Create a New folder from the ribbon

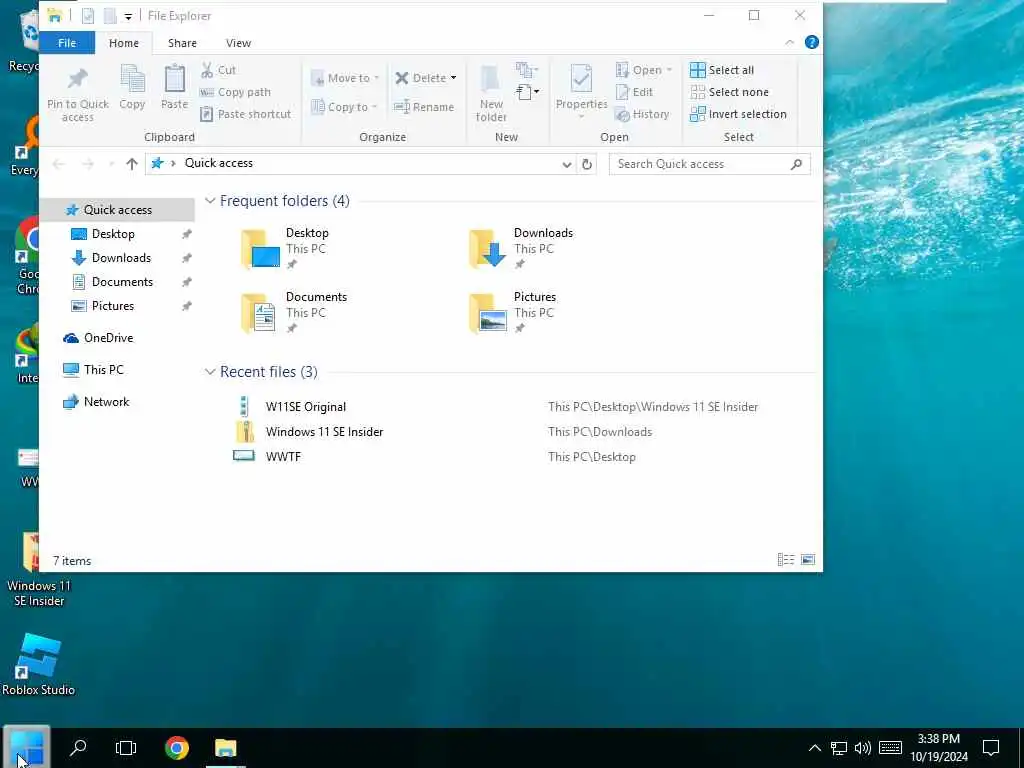pyautogui.click(x=491, y=93)
